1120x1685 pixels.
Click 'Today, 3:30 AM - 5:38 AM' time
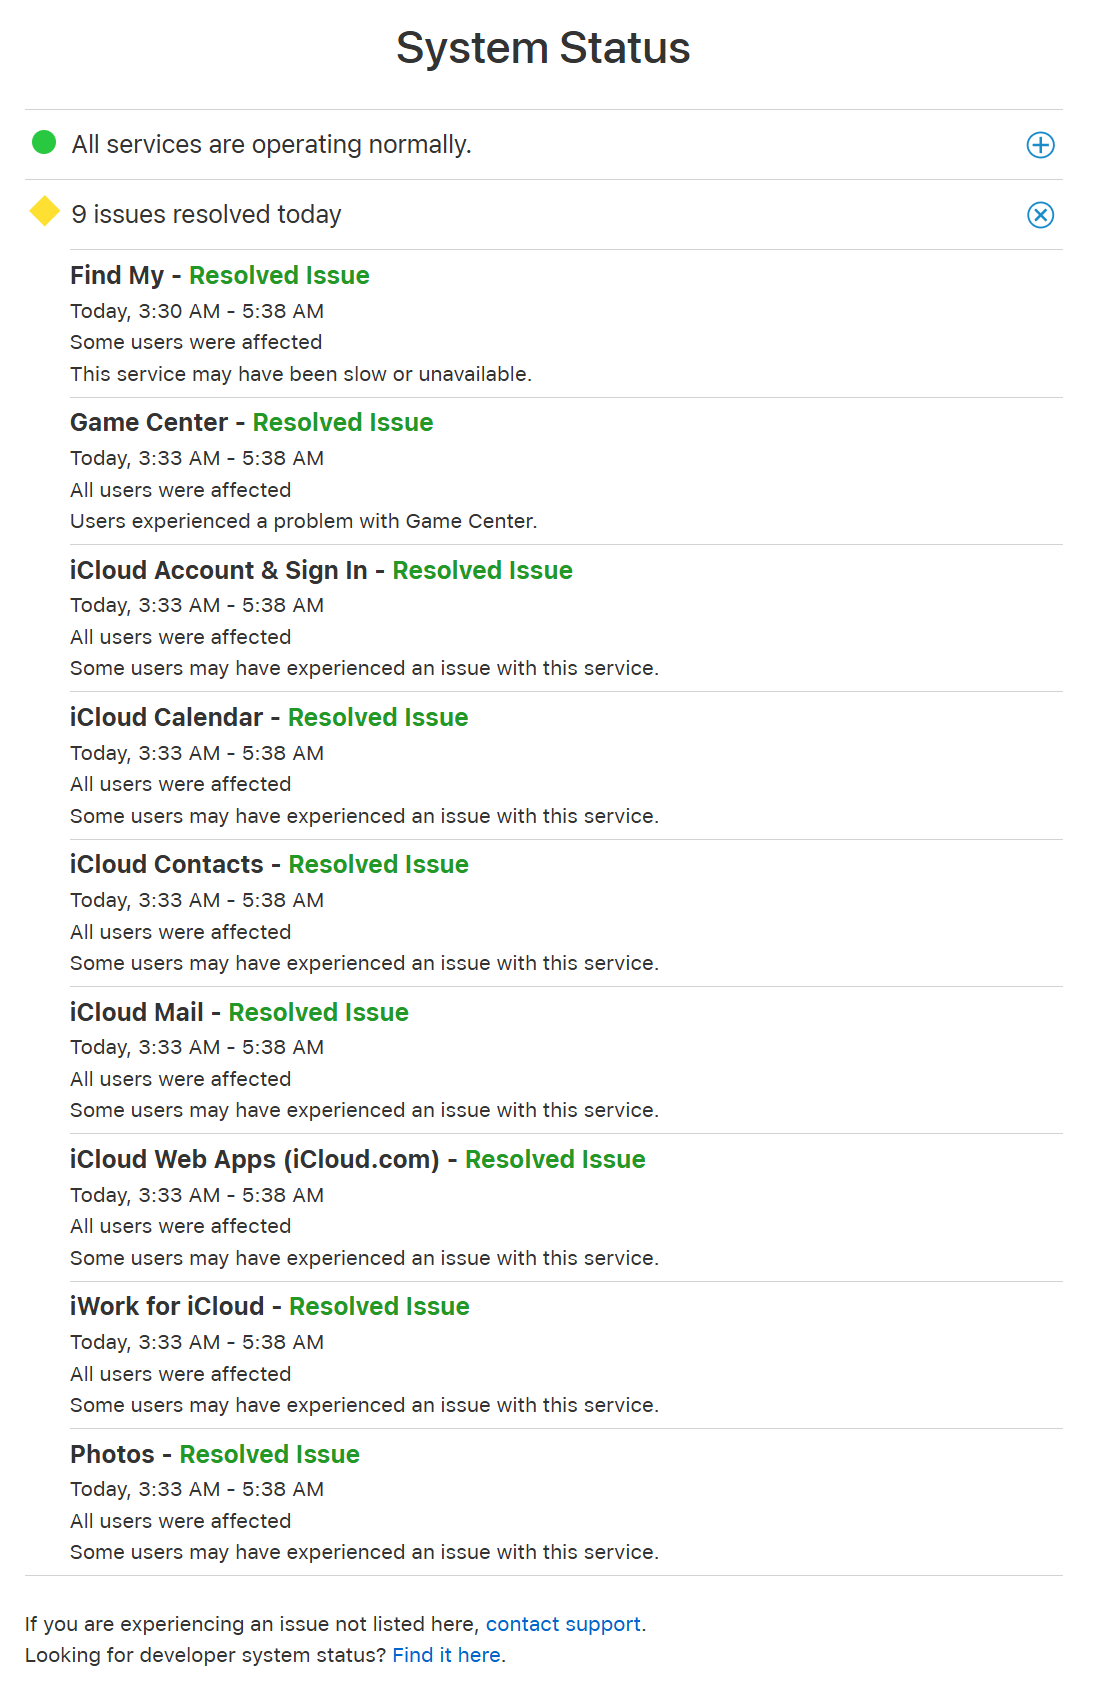click(x=197, y=311)
